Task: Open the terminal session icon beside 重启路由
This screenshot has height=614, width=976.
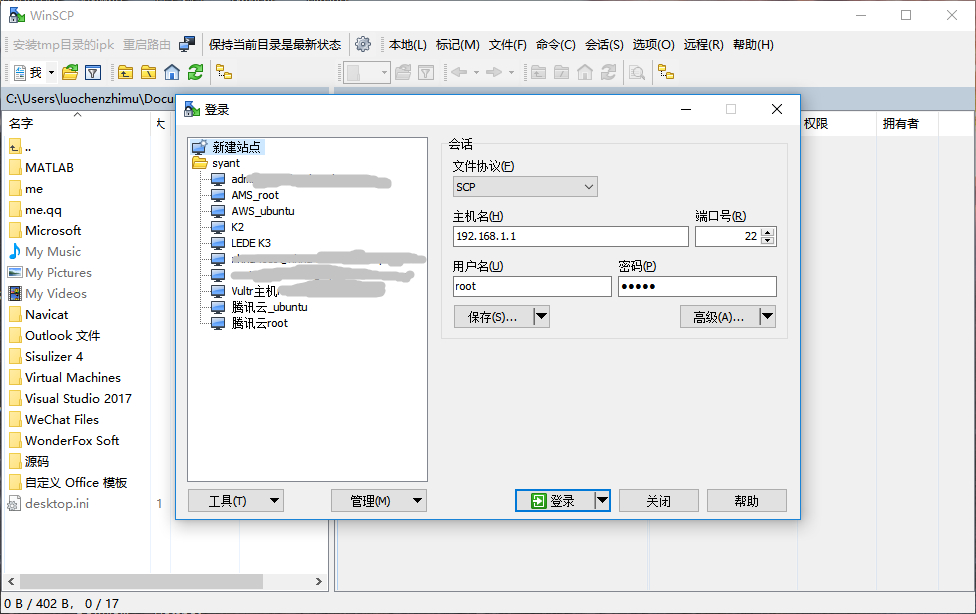Action: 187,44
